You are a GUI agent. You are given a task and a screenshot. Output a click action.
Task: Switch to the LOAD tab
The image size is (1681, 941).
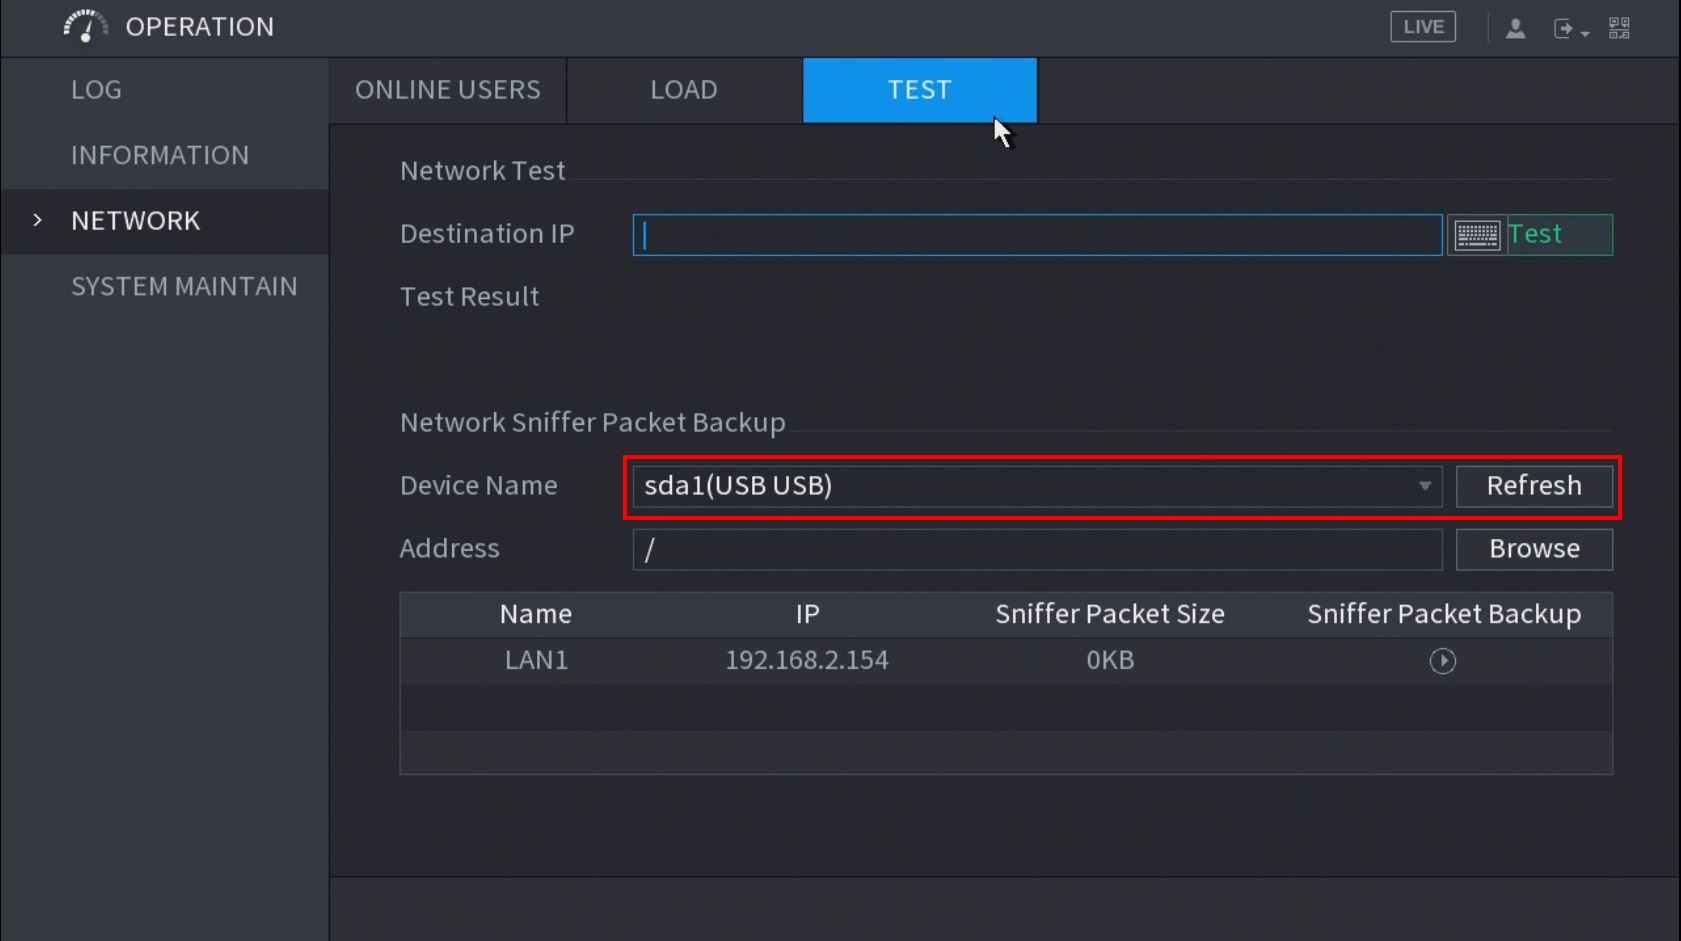684,90
